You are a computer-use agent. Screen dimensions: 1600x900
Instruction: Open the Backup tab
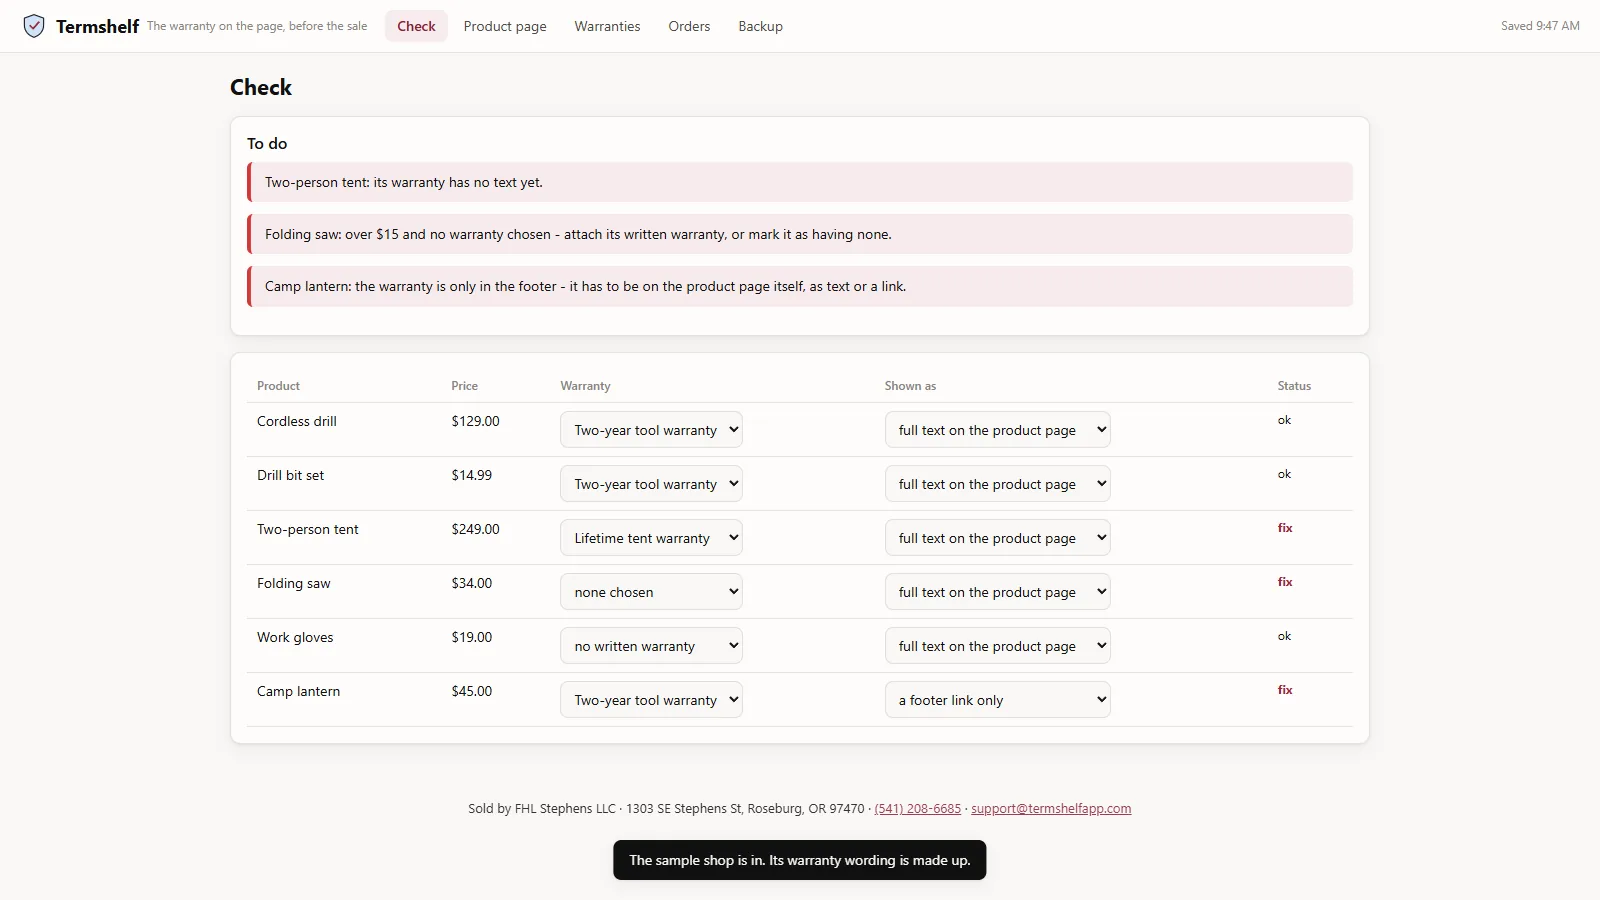point(760,26)
